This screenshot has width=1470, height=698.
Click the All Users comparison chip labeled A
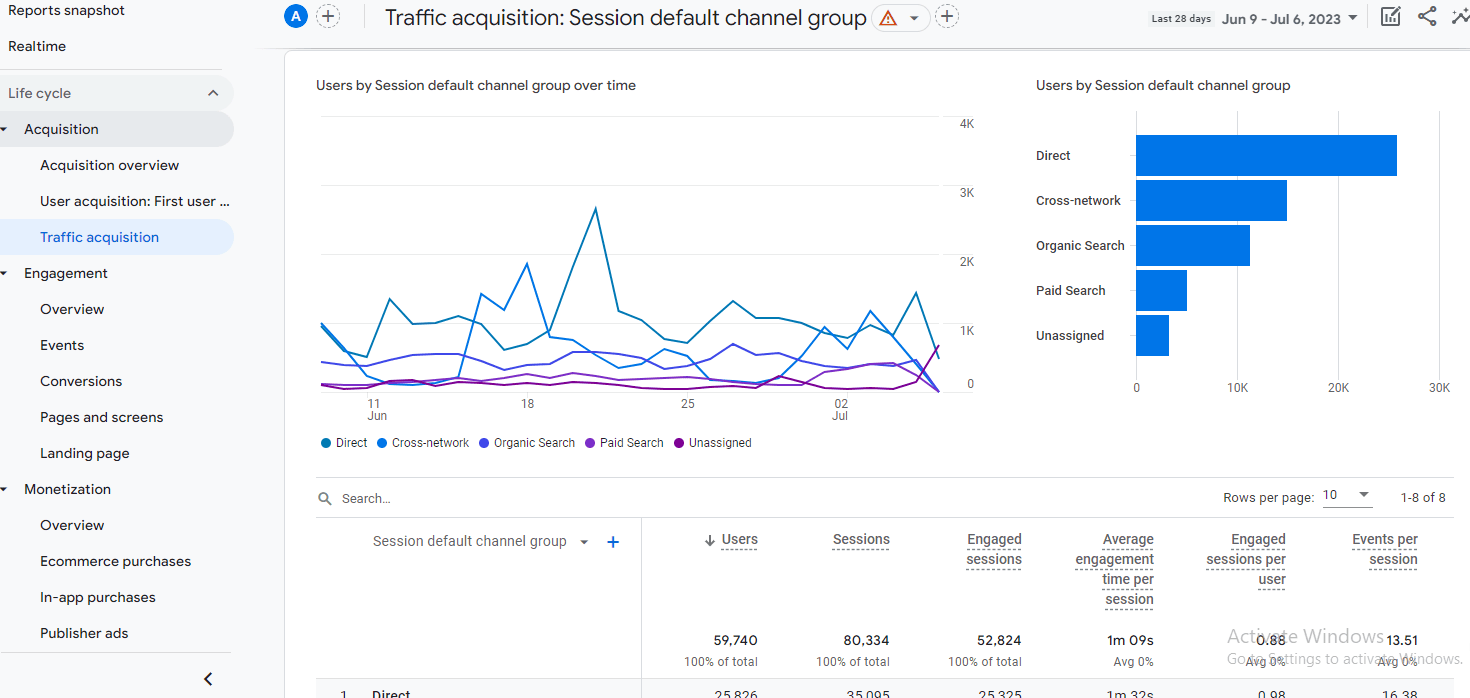pyautogui.click(x=295, y=16)
